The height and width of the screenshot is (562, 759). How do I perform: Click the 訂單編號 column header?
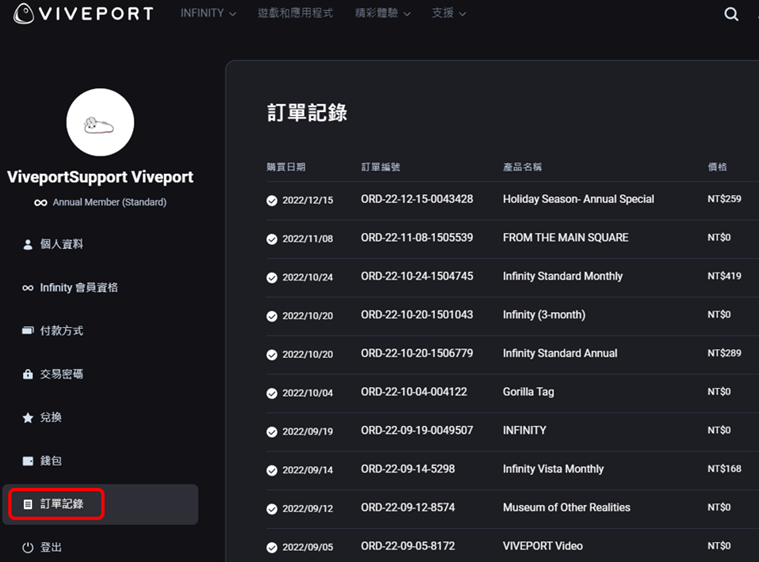click(x=380, y=167)
